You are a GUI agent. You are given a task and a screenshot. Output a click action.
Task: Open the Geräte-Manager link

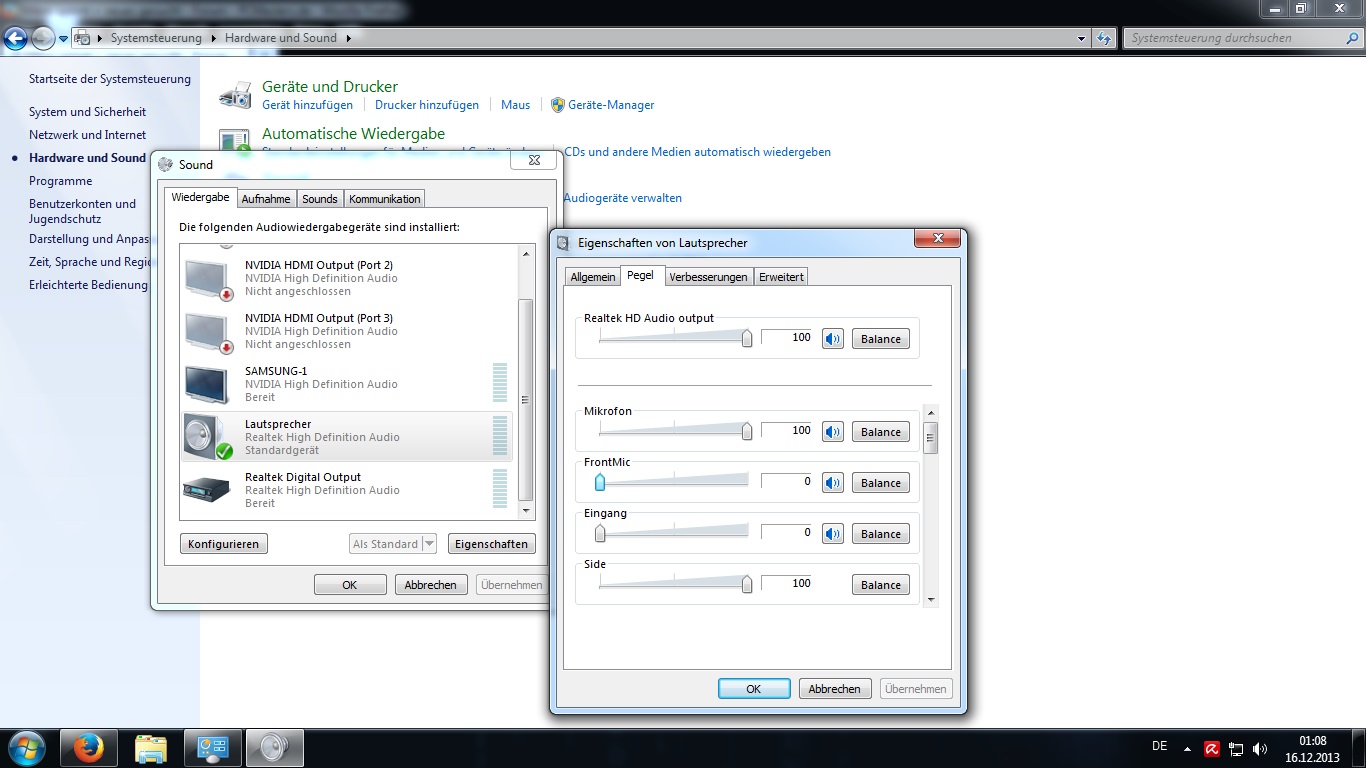(x=611, y=105)
